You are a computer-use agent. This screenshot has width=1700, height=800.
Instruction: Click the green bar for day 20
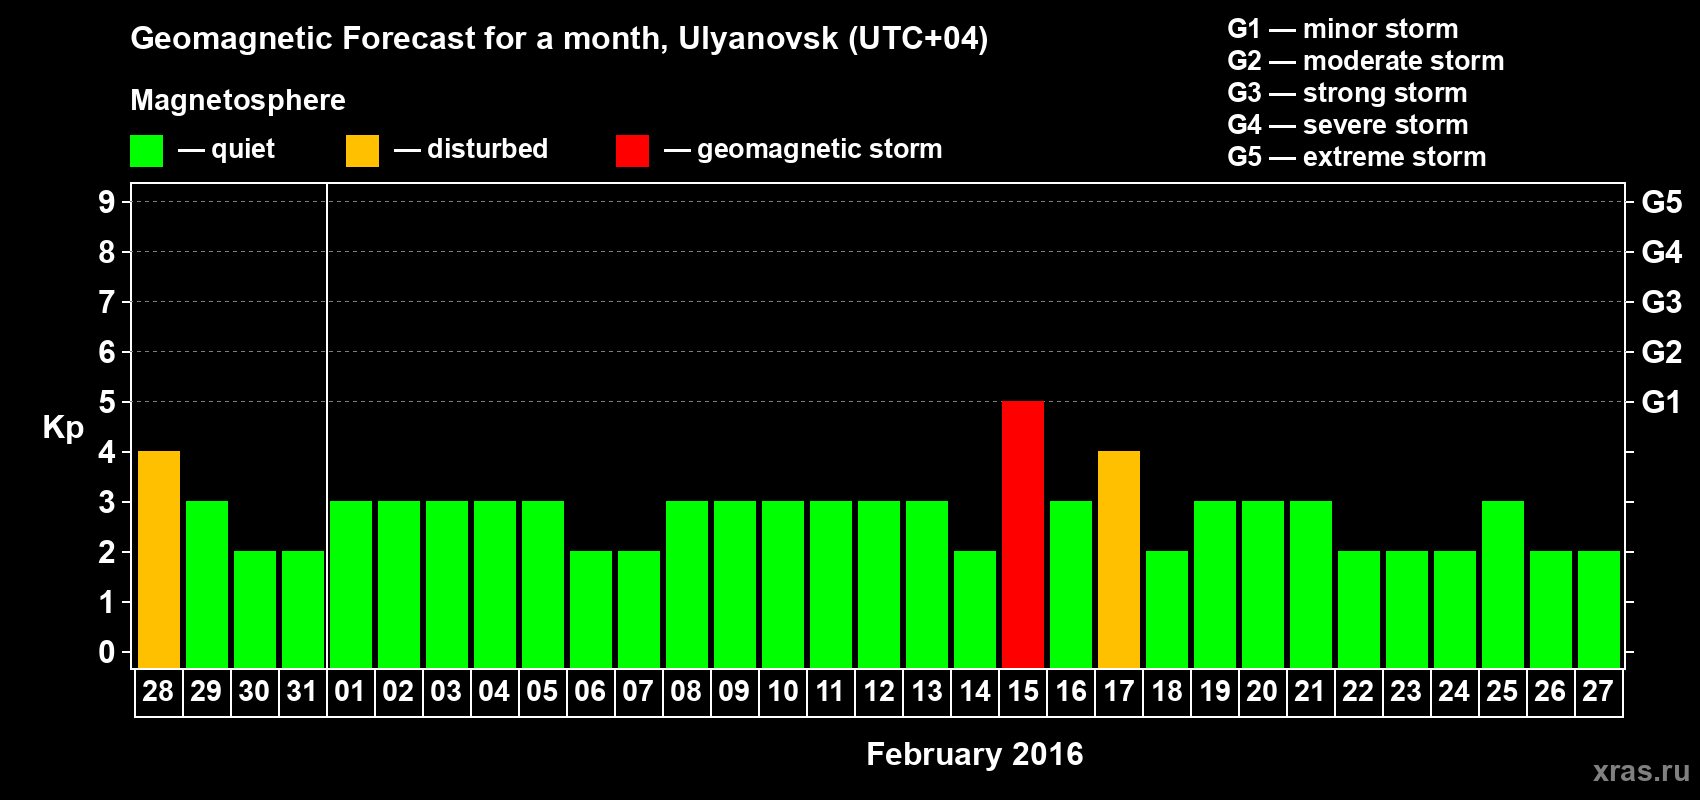tap(1263, 584)
